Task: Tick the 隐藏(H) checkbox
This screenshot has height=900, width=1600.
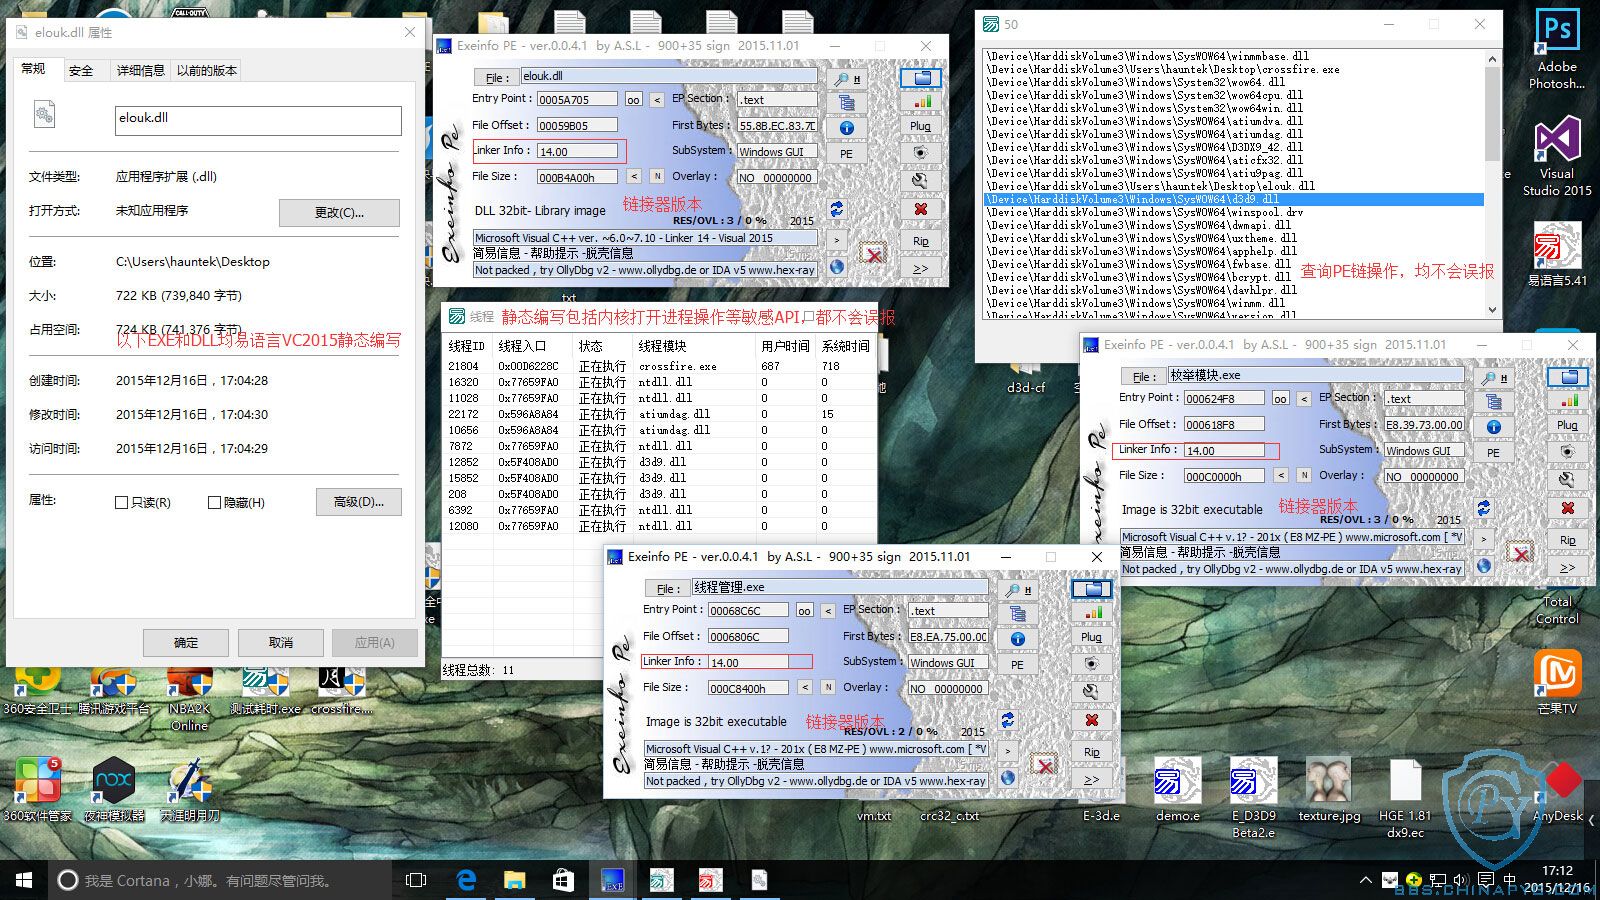Action: (214, 503)
